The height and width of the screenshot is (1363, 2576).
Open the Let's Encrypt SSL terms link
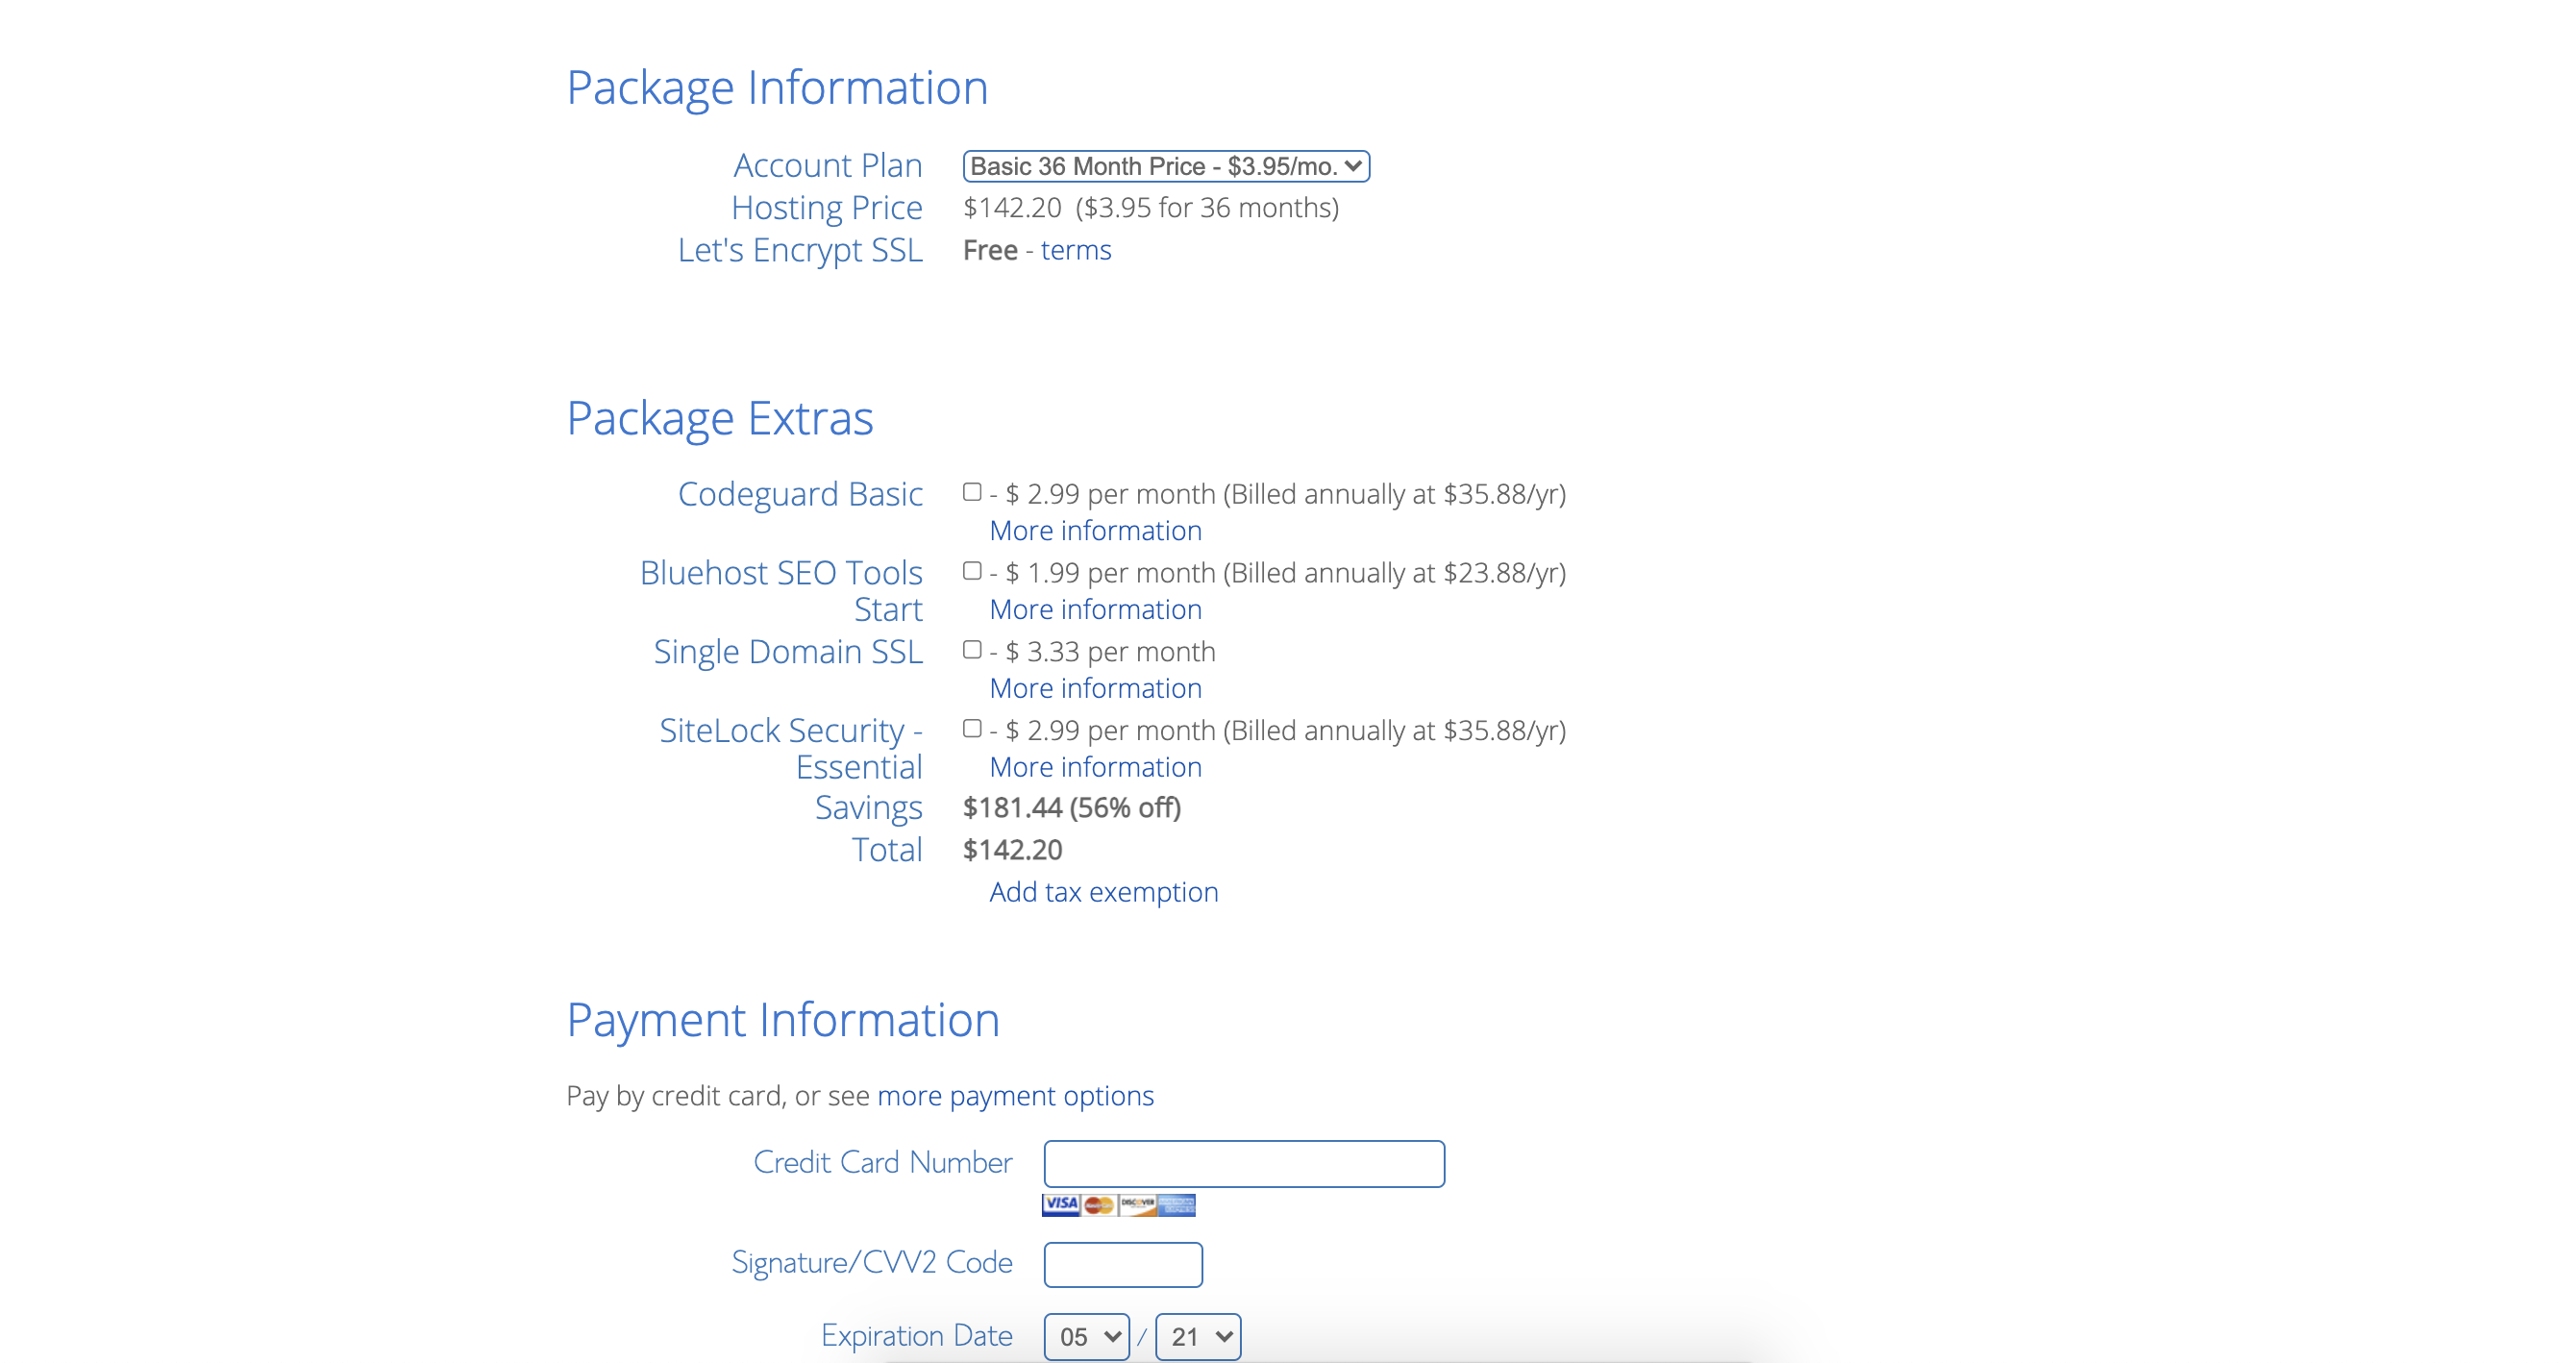click(x=1076, y=250)
